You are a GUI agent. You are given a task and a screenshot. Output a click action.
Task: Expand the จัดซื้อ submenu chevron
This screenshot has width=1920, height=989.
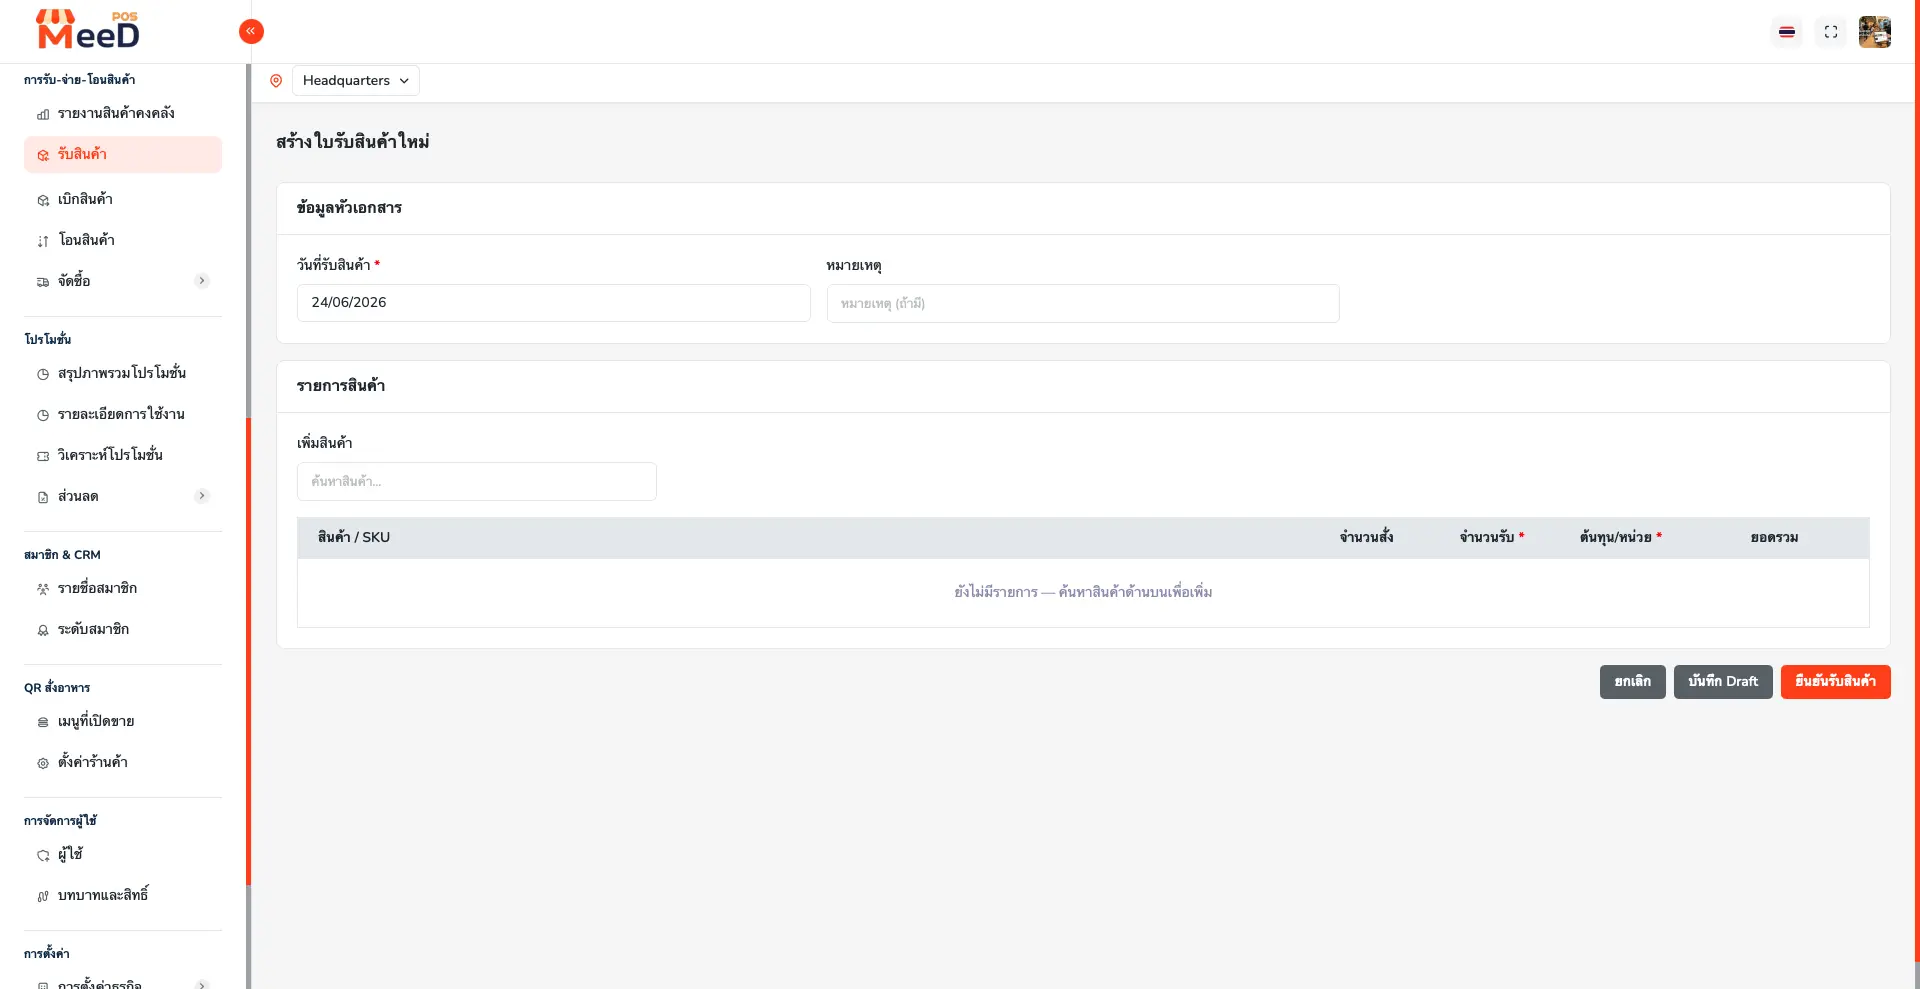point(202,281)
